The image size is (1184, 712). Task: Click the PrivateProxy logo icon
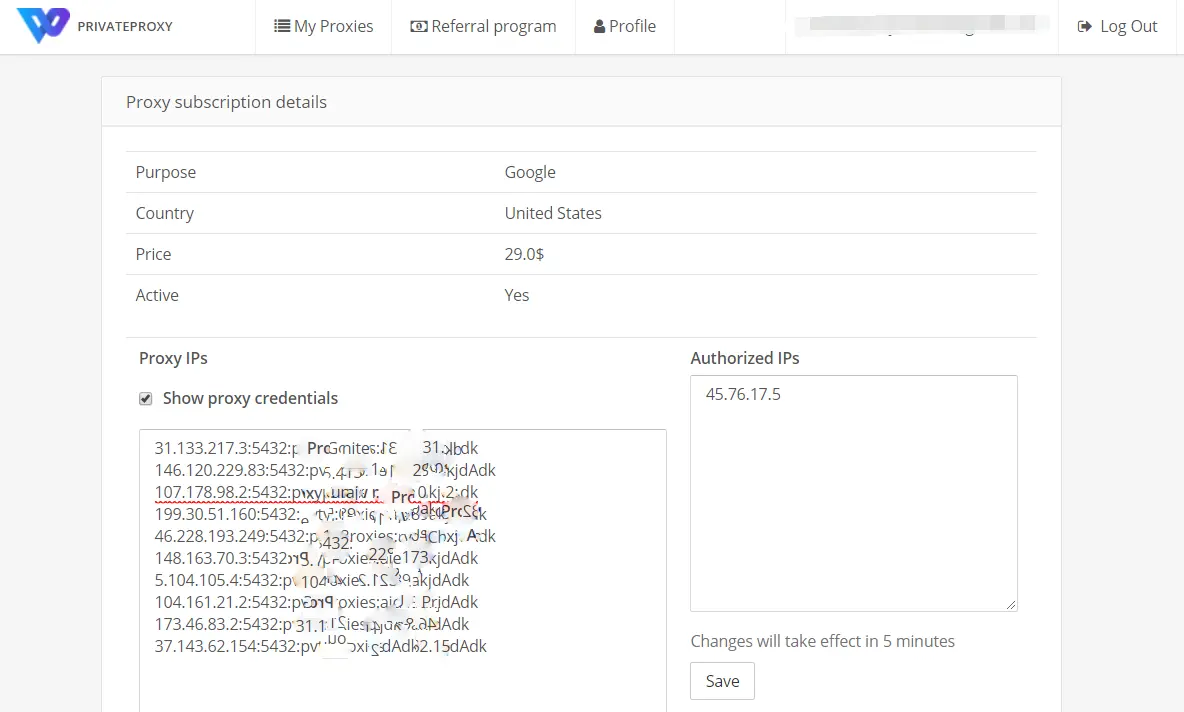click(43, 25)
